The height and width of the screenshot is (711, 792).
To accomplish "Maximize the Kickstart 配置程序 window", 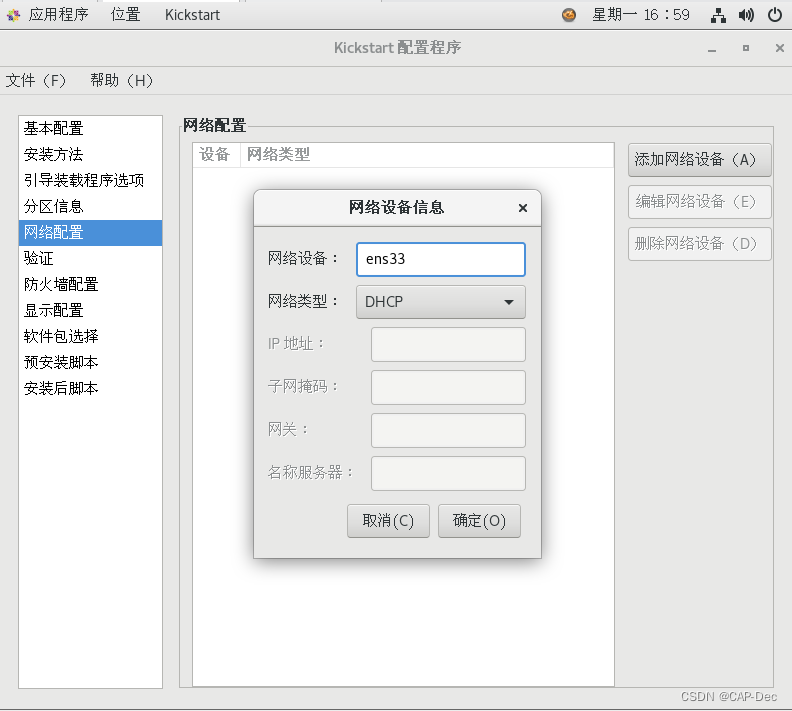I will pos(746,48).
